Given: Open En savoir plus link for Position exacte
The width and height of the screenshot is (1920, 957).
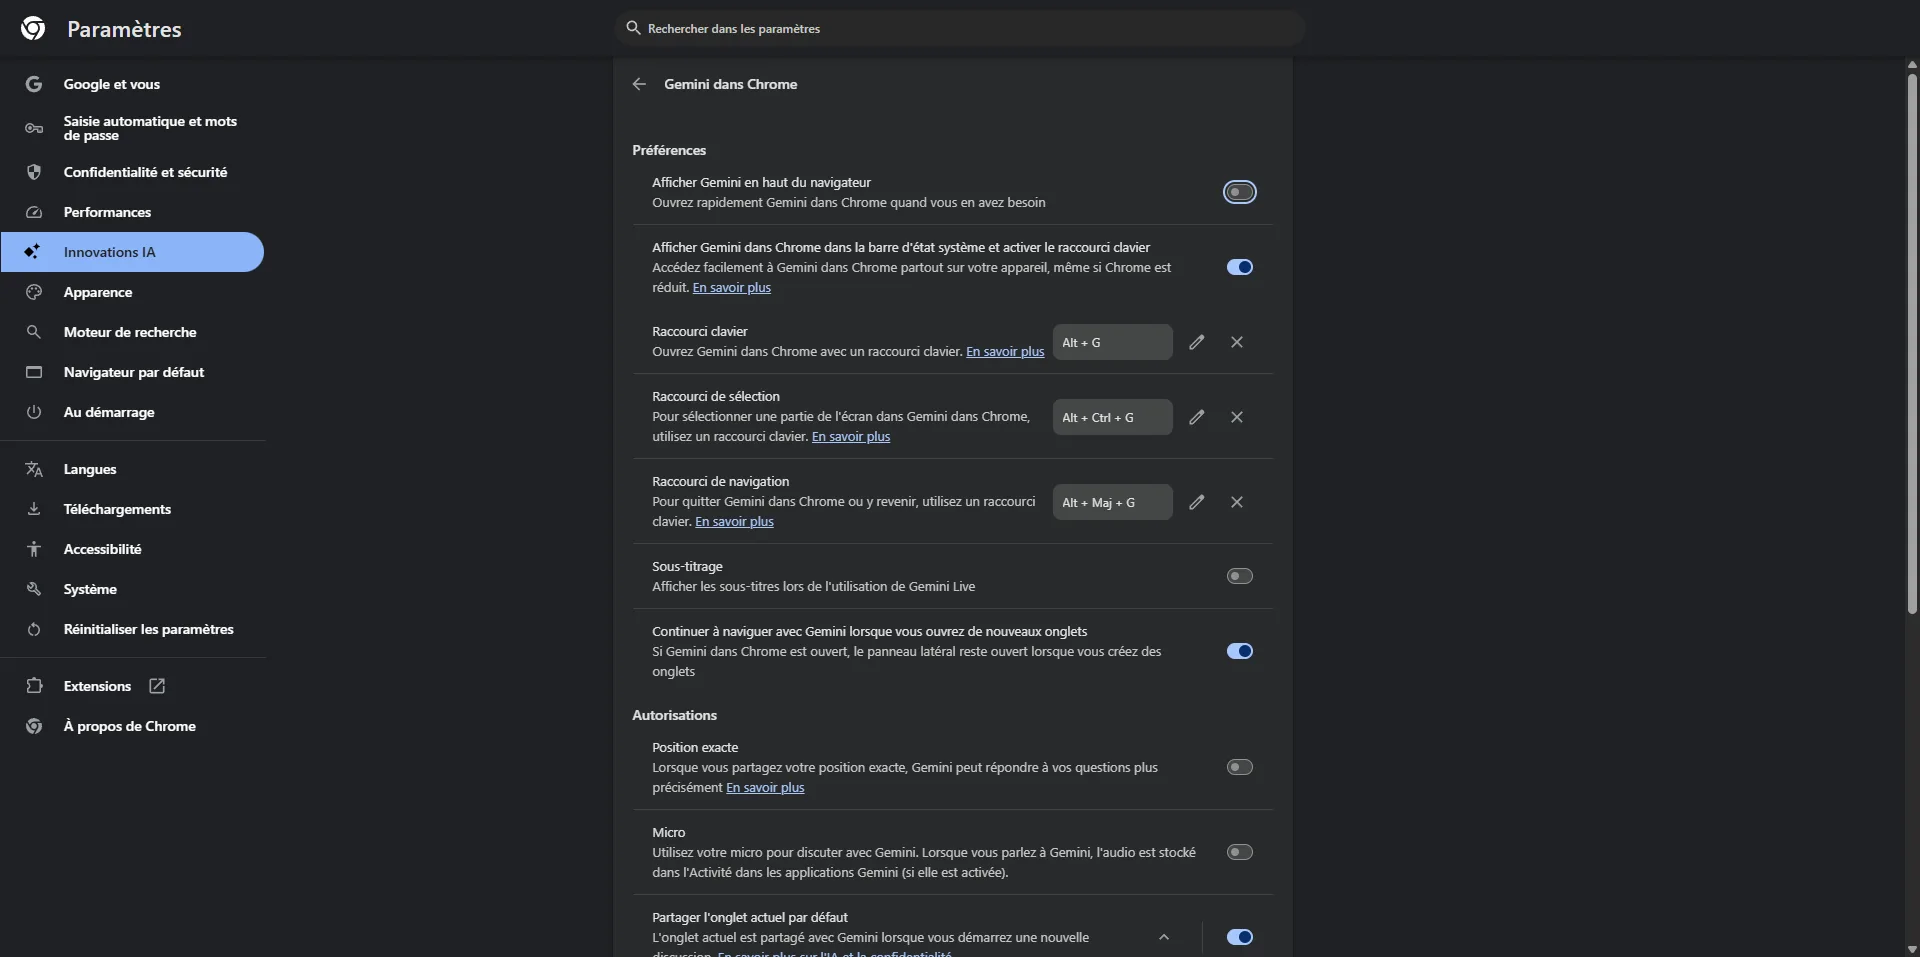Looking at the screenshot, I should pyautogui.click(x=765, y=788).
